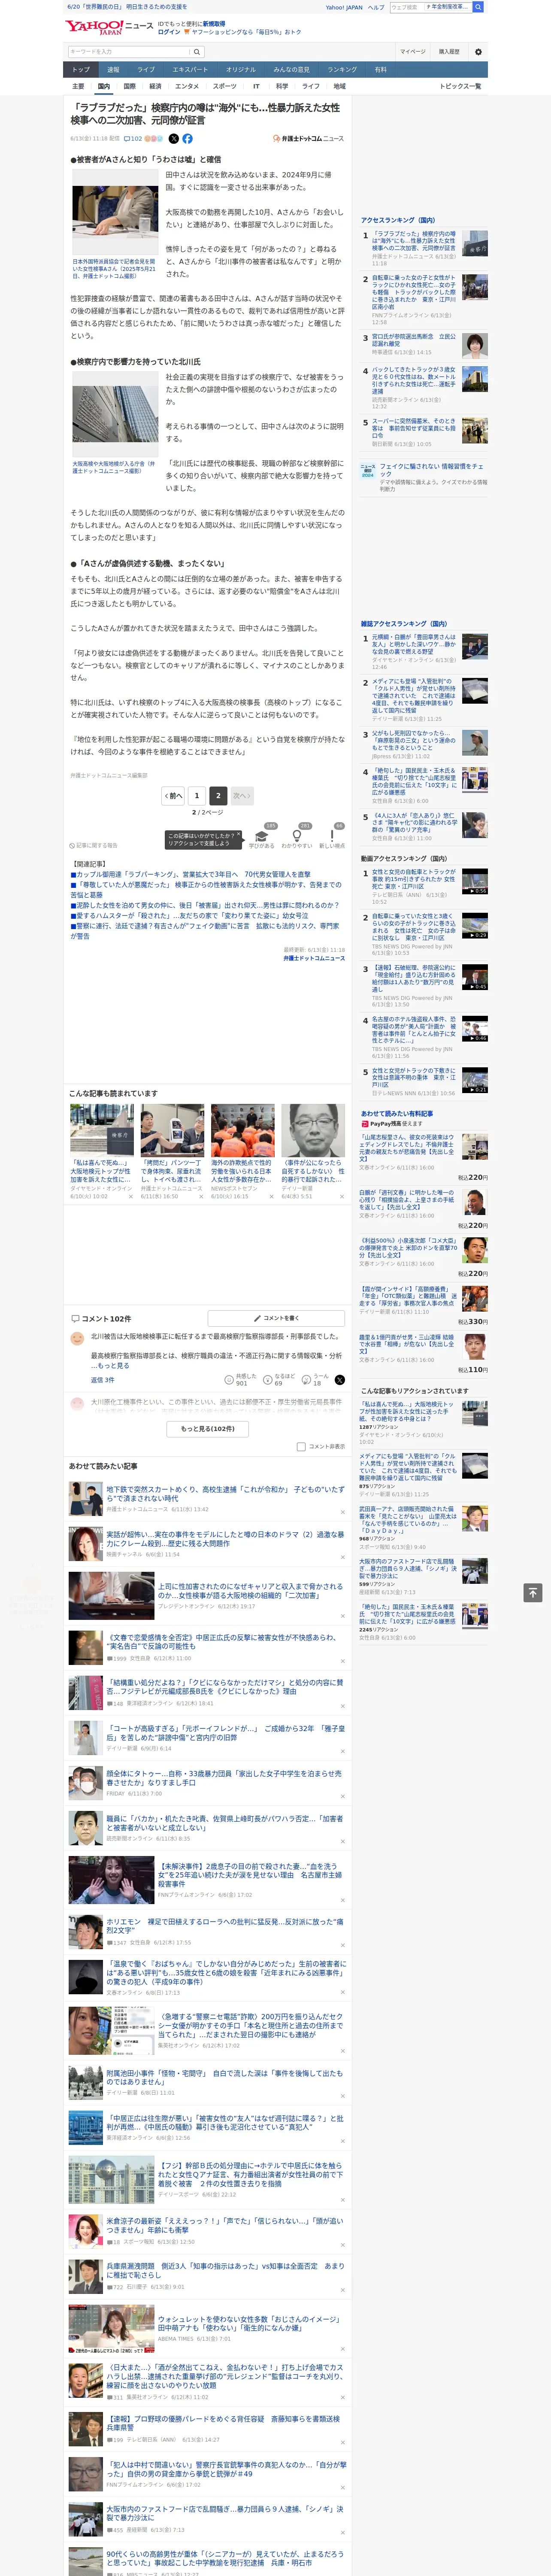Open first video ranking thumbnail 0:56
The image size is (551, 2576).
[x=475, y=881]
